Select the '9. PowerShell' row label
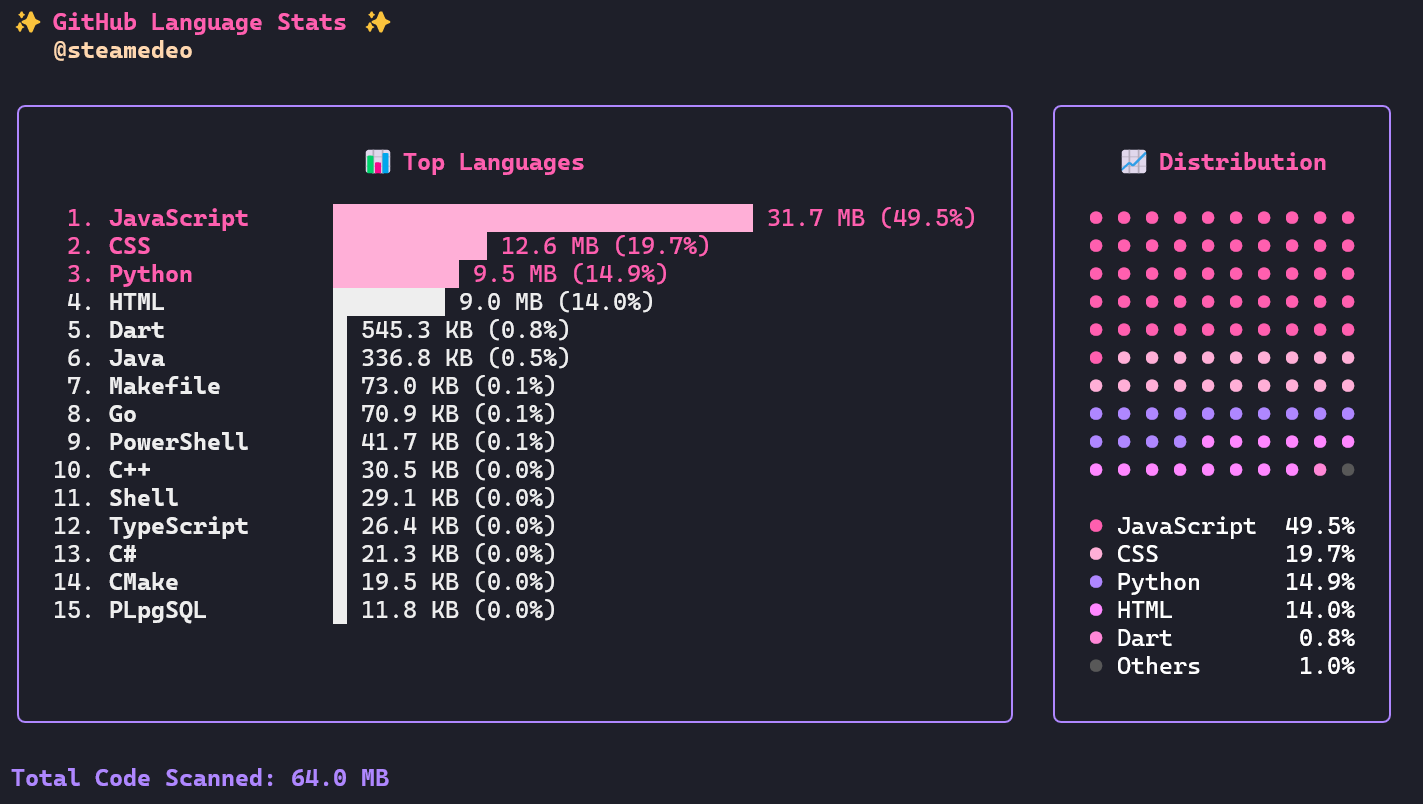 [158, 442]
